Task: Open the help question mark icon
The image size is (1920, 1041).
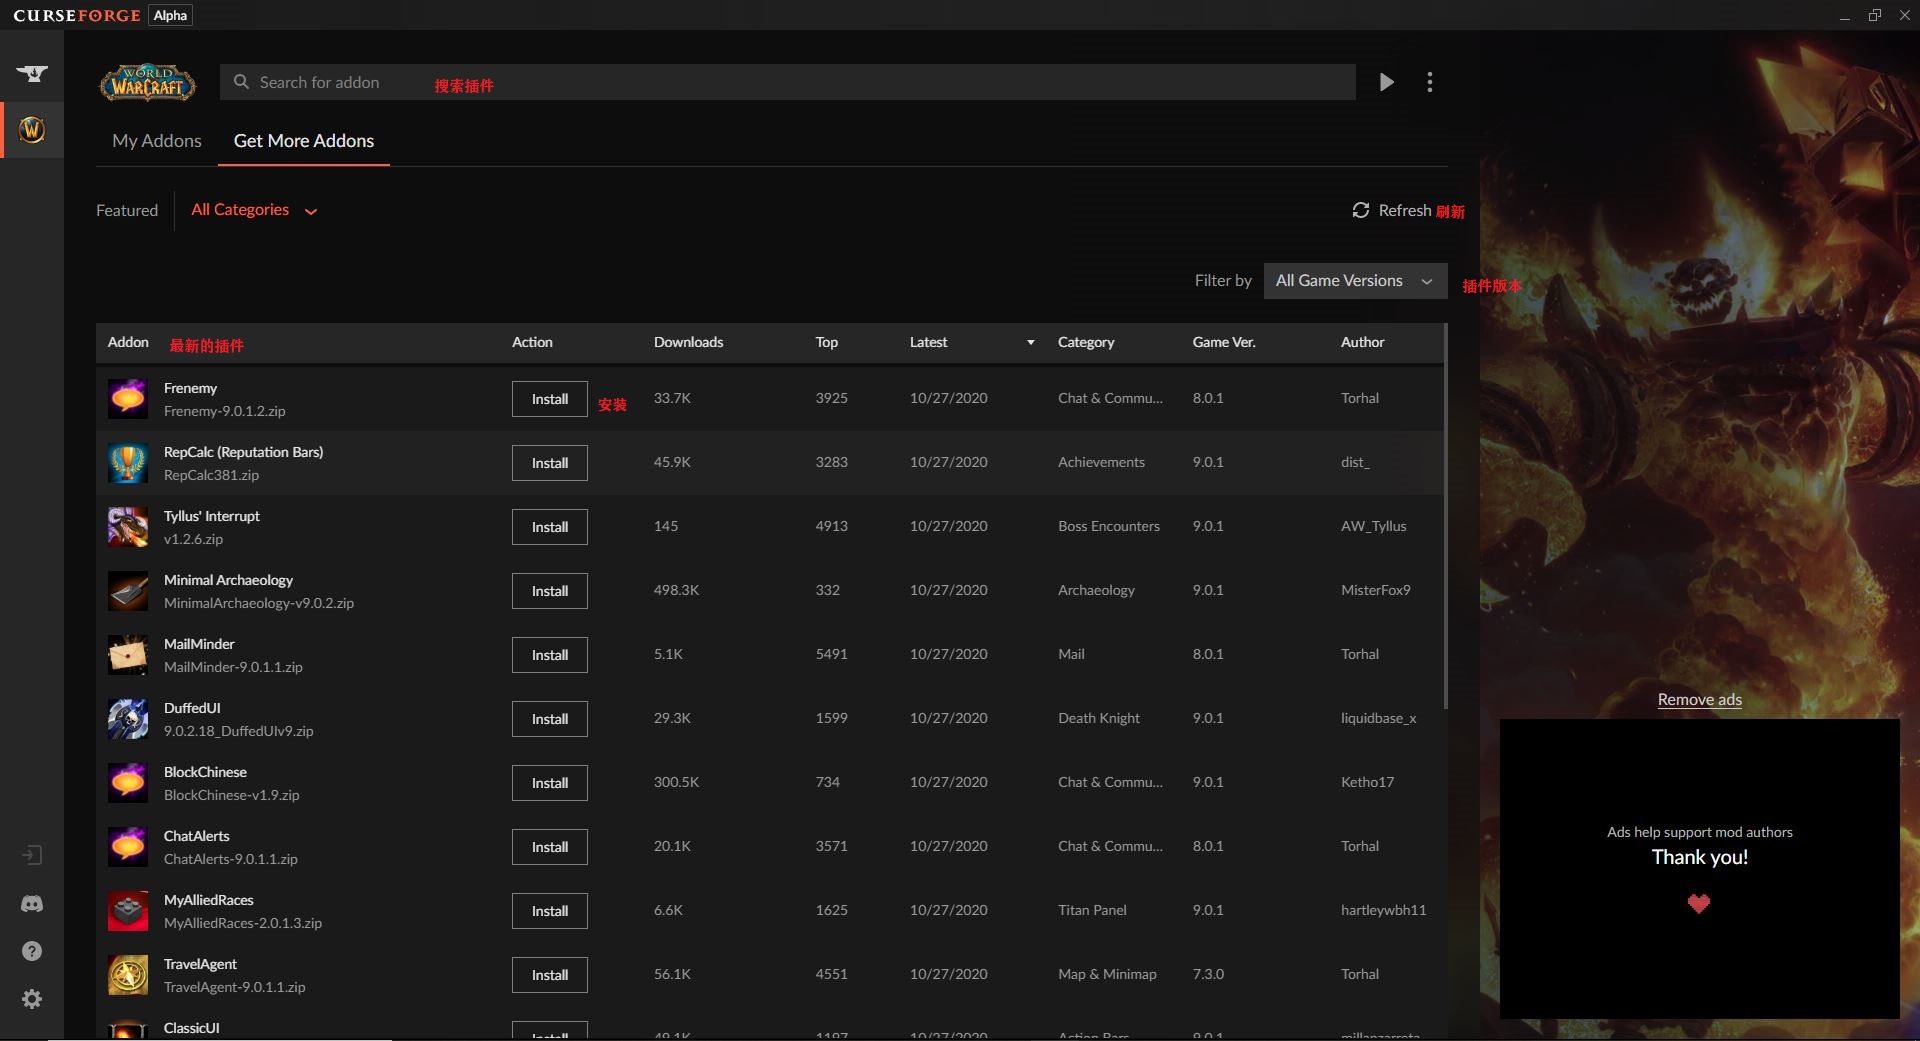Action: coord(32,951)
